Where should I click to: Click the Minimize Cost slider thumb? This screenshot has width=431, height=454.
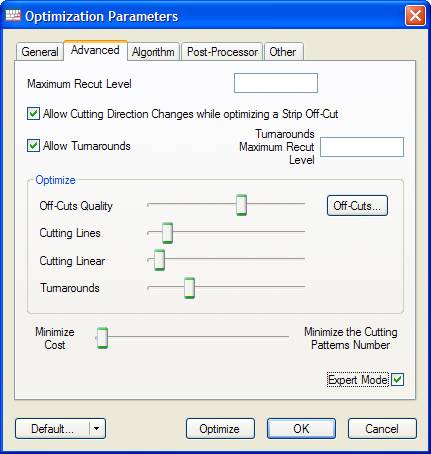[102, 338]
